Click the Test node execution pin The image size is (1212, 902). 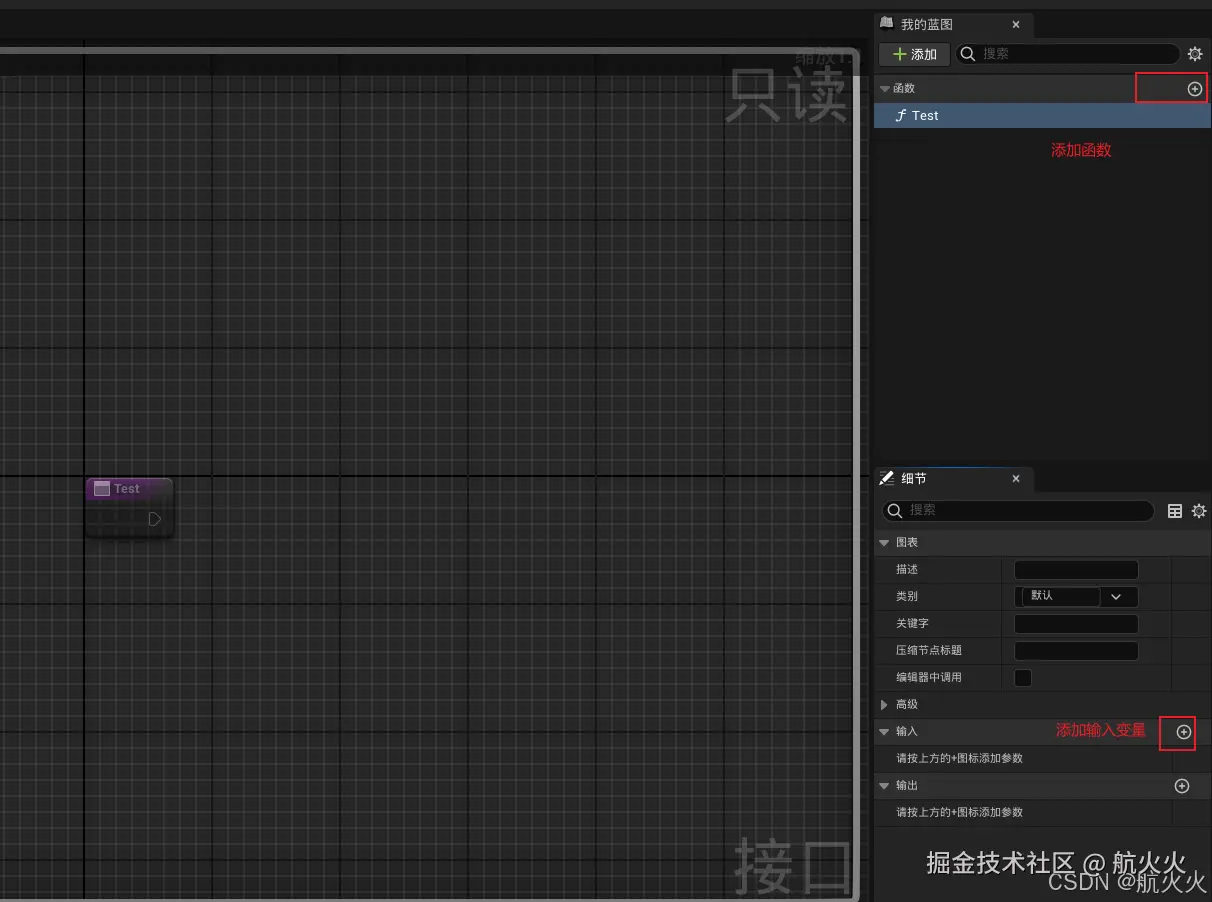point(155,519)
